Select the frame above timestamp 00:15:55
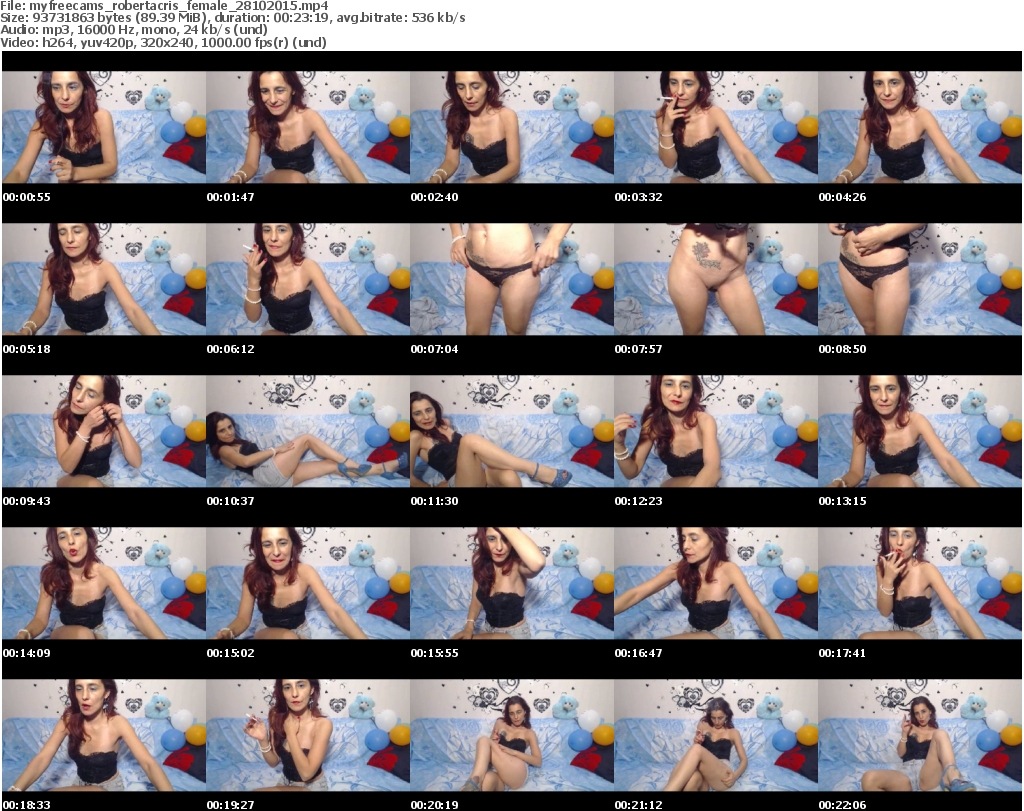The width and height of the screenshot is (1024, 811). tap(512, 583)
